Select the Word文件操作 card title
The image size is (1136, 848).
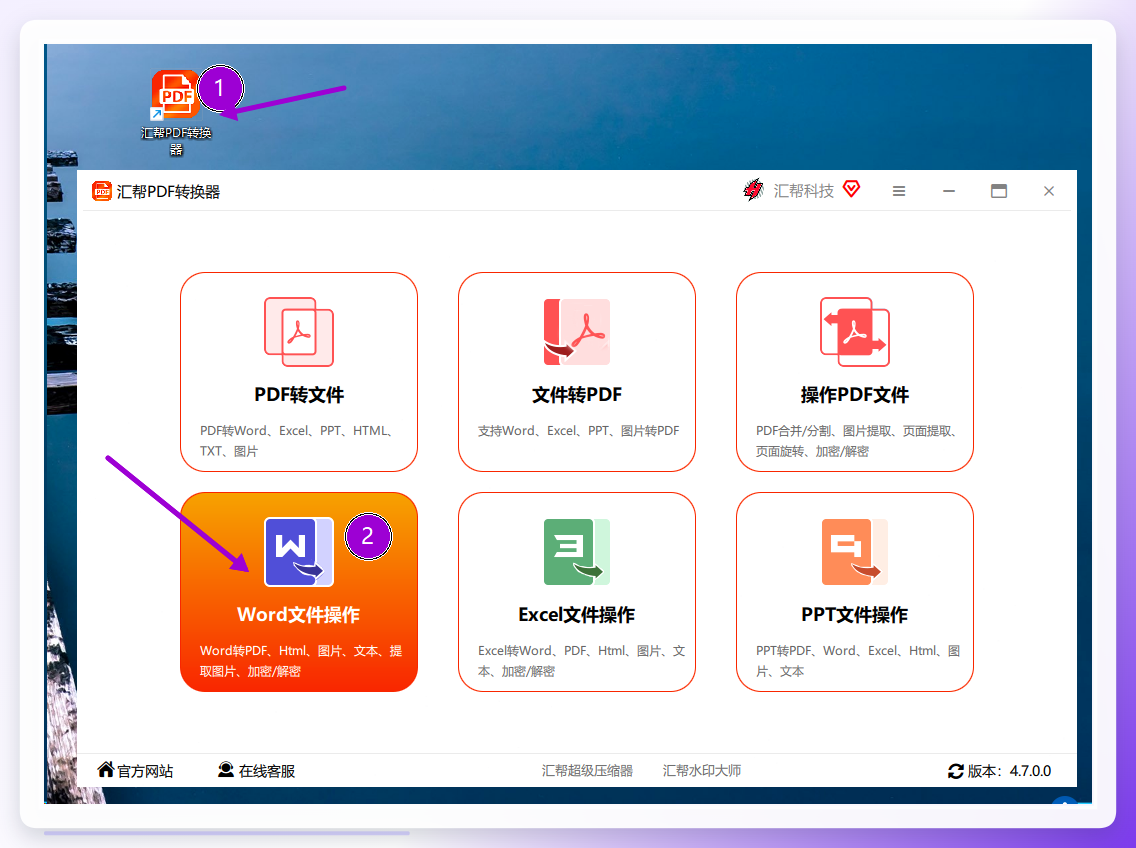coord(298,615)
